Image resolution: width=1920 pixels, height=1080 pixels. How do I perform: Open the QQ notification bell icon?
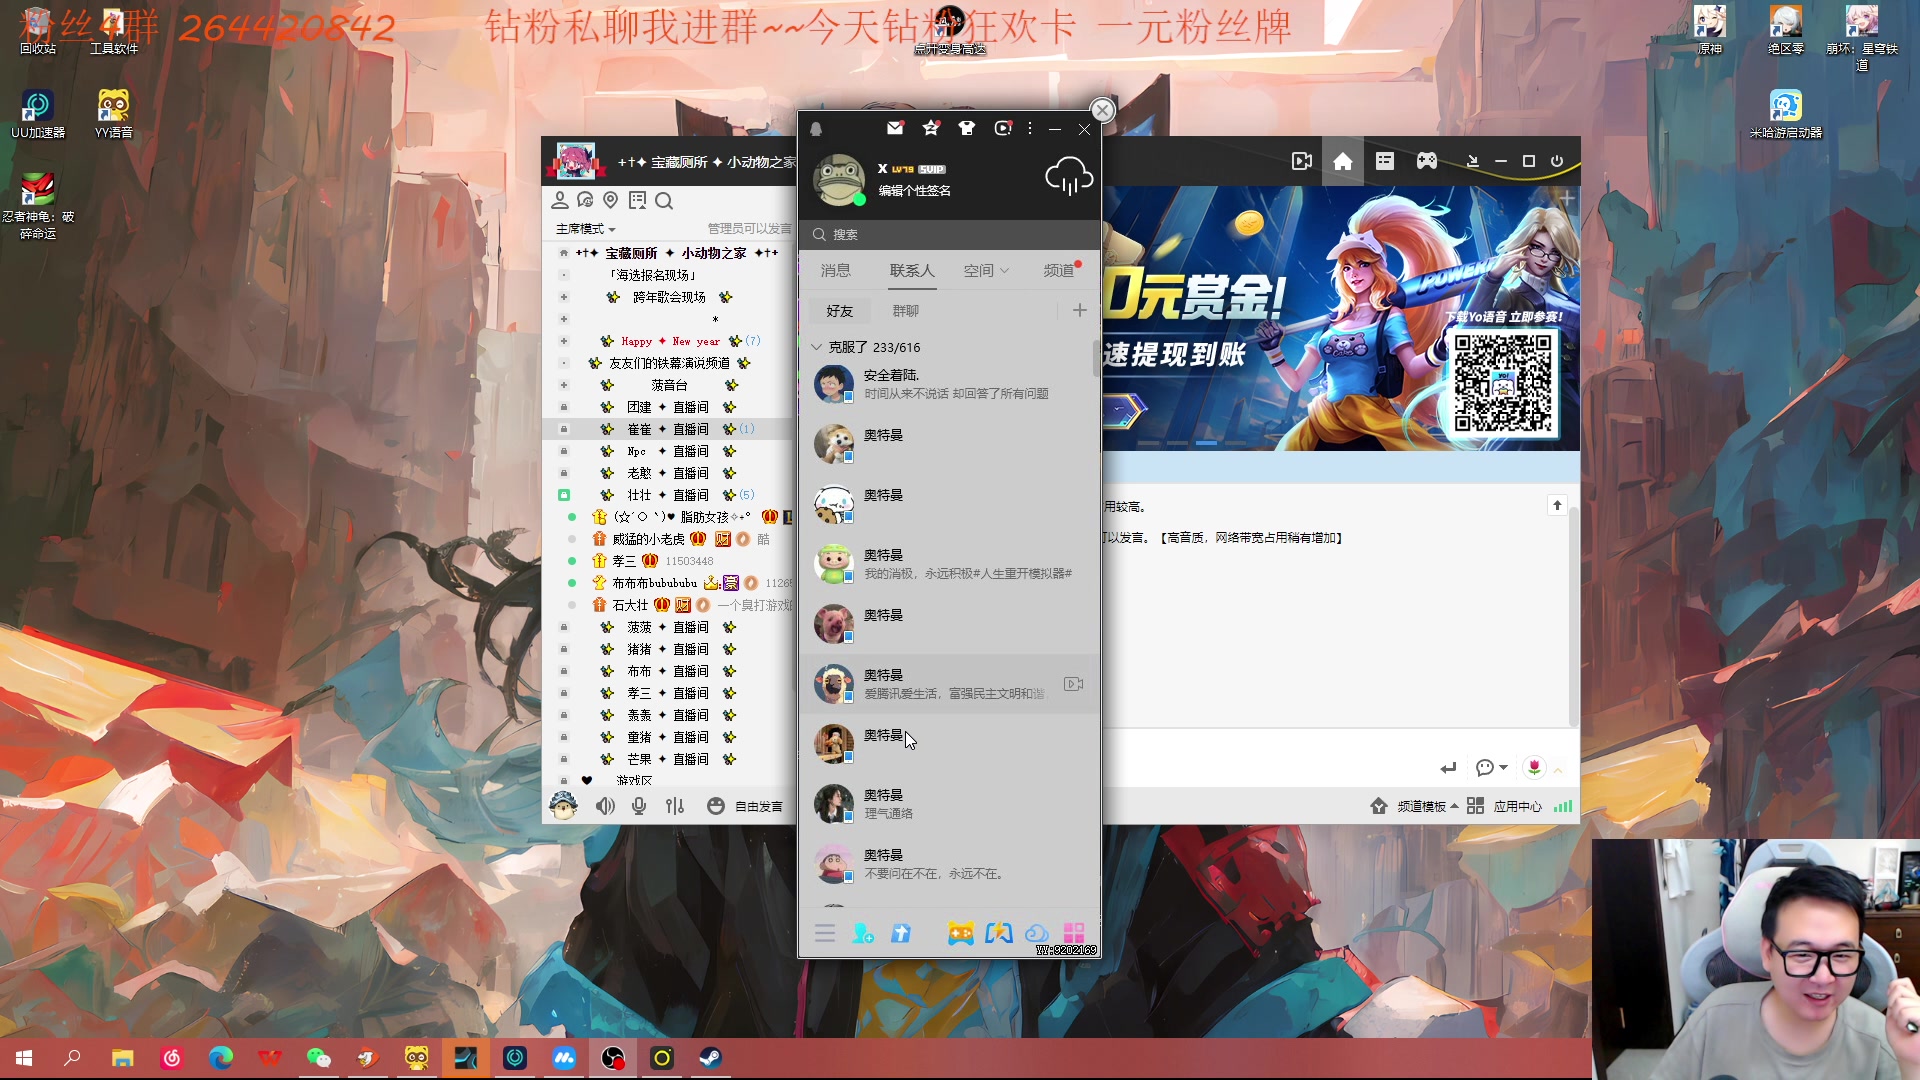click(x=816, y=129)
